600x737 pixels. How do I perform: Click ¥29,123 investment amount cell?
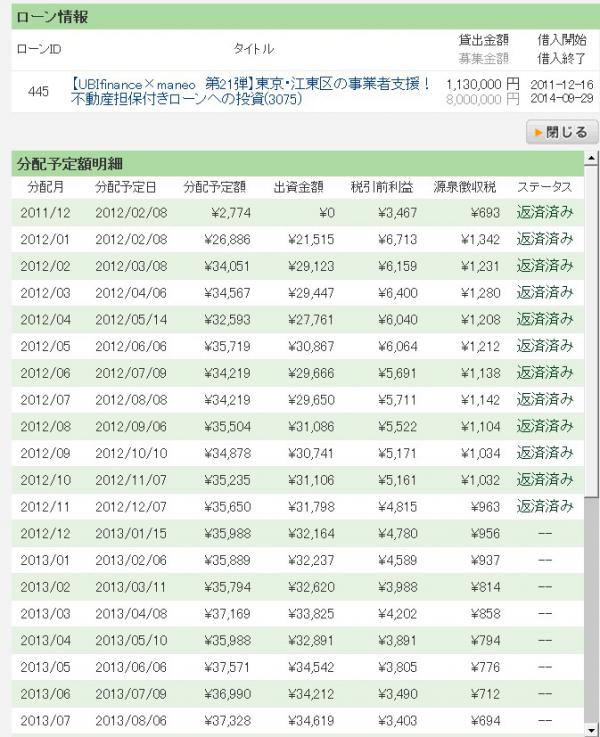311,267
